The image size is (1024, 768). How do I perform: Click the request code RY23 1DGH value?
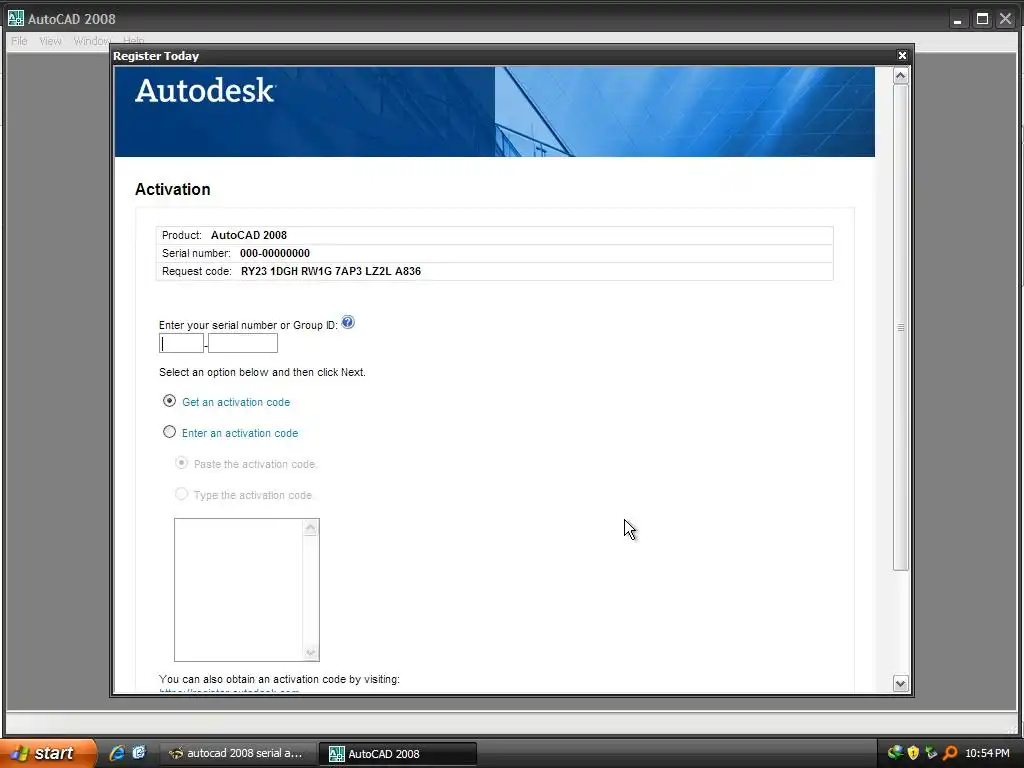(330, 271)
